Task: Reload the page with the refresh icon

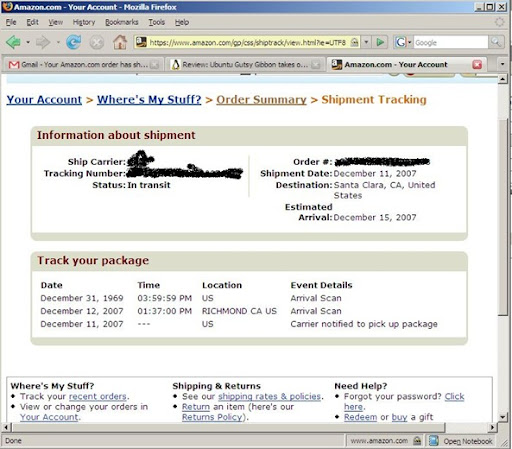Action: (x=74, y=42)
